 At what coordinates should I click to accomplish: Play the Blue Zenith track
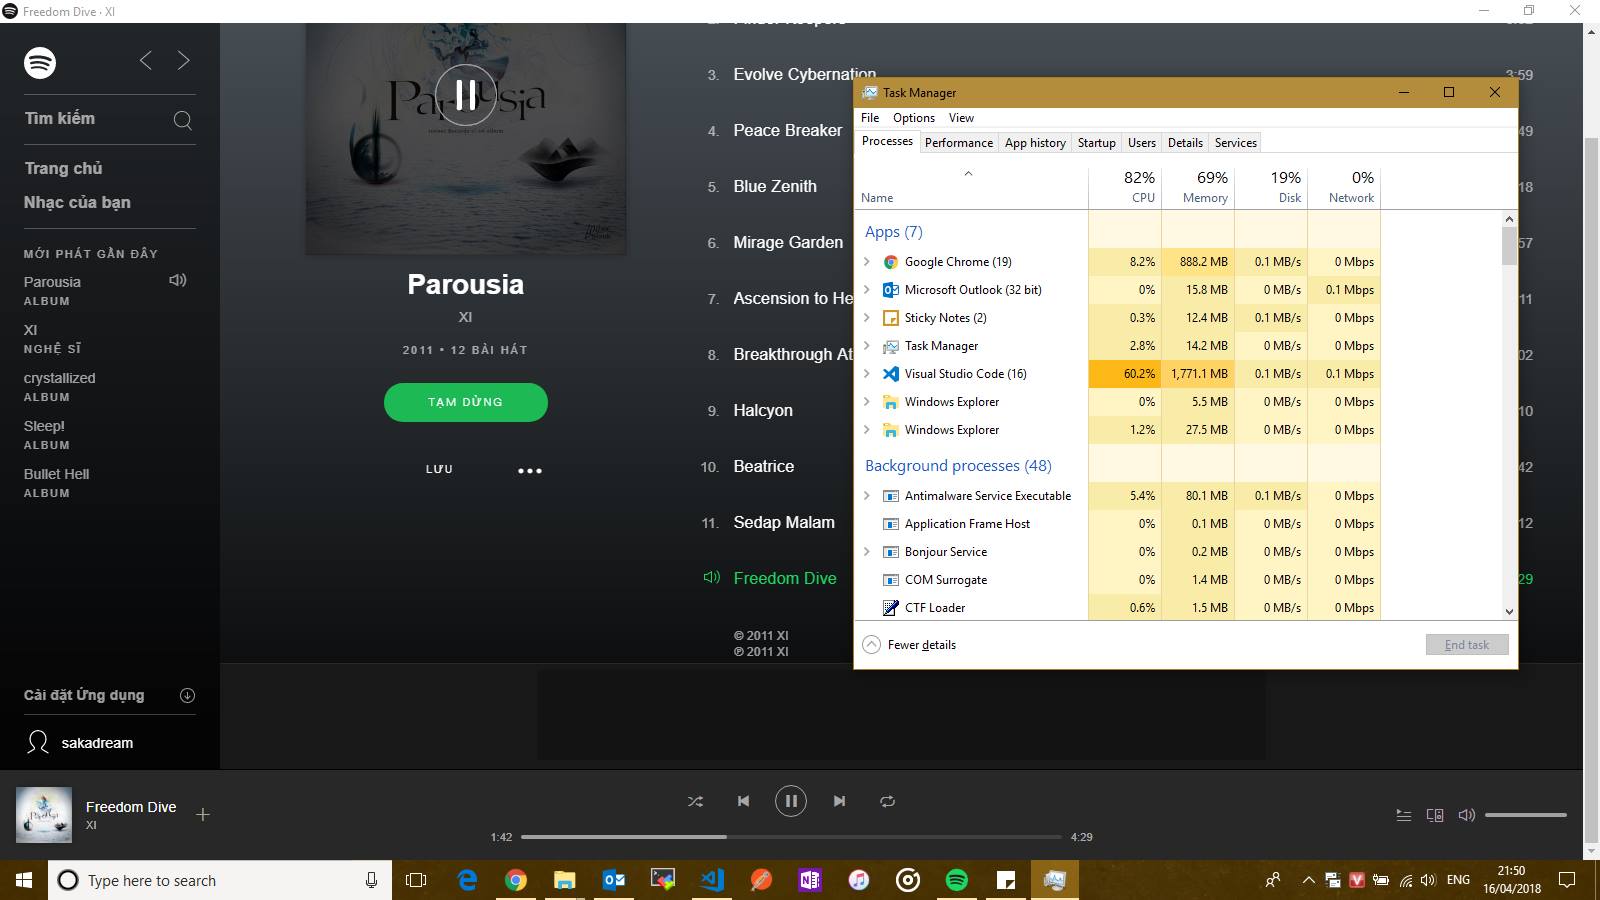(x=775, y=186)
